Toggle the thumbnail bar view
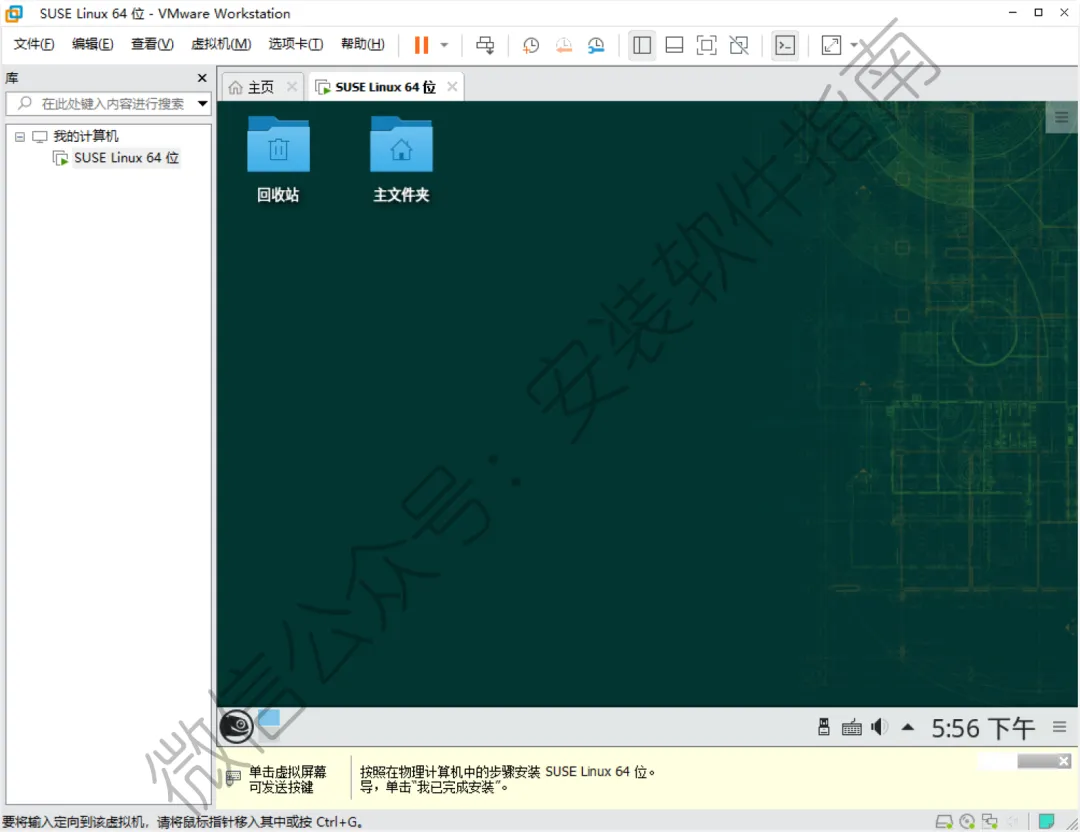1080x832 pixels. click(x=674, y=45)
